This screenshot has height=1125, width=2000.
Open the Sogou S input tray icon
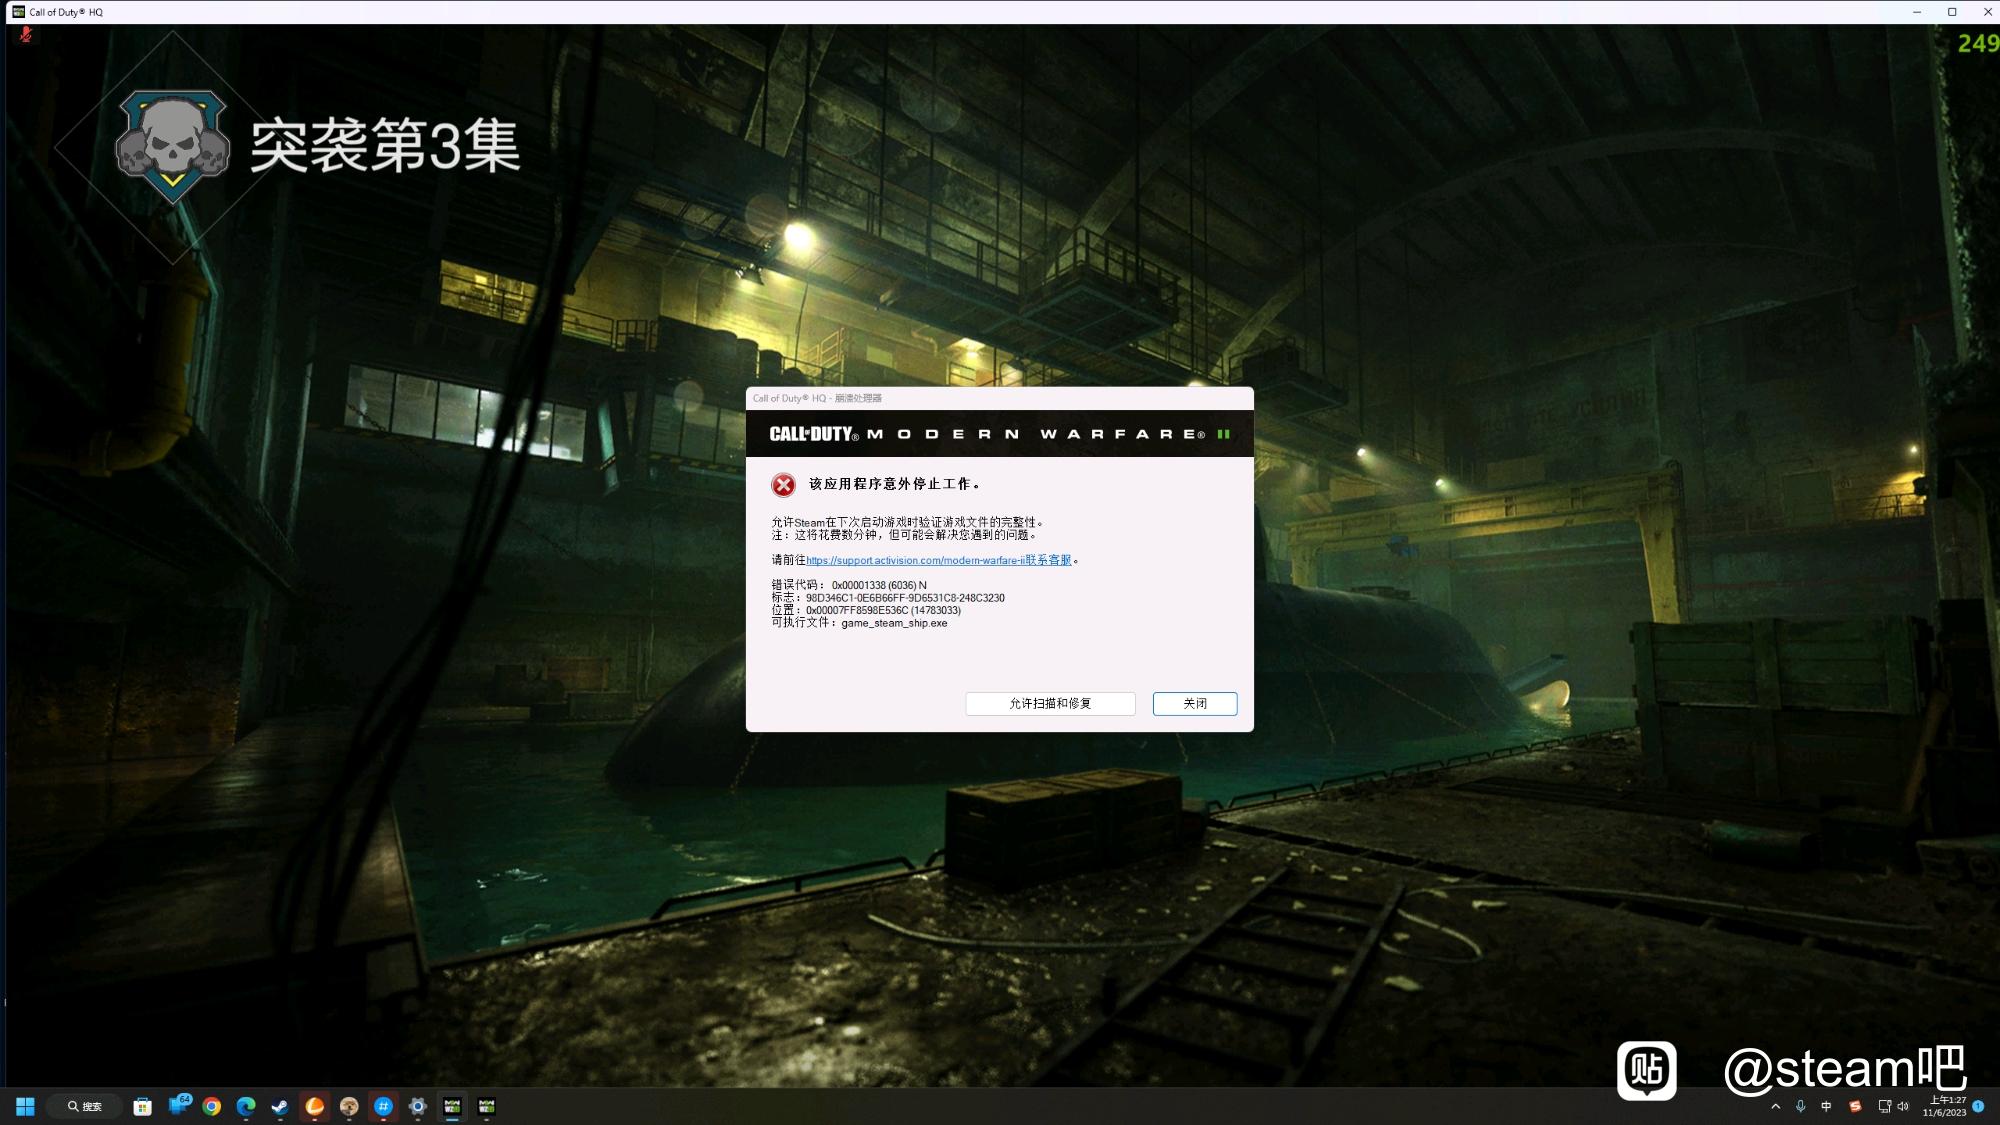click(1855, 1106)
